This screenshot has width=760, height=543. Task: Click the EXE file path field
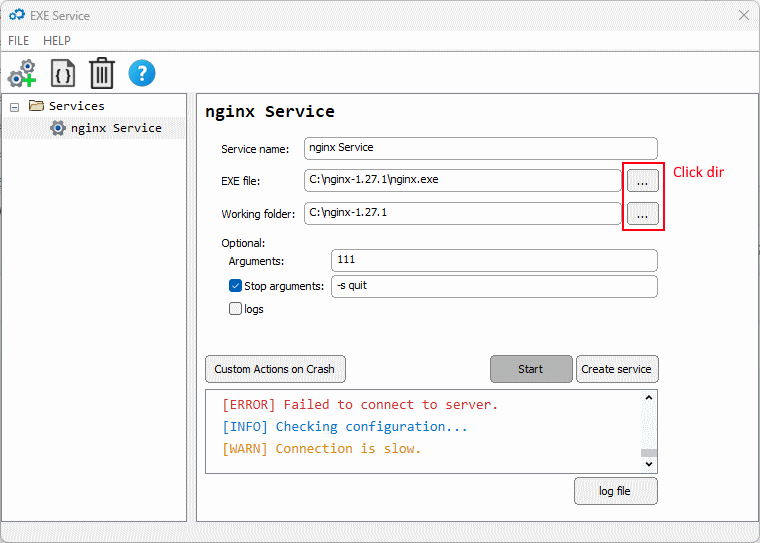click(462, 180)
